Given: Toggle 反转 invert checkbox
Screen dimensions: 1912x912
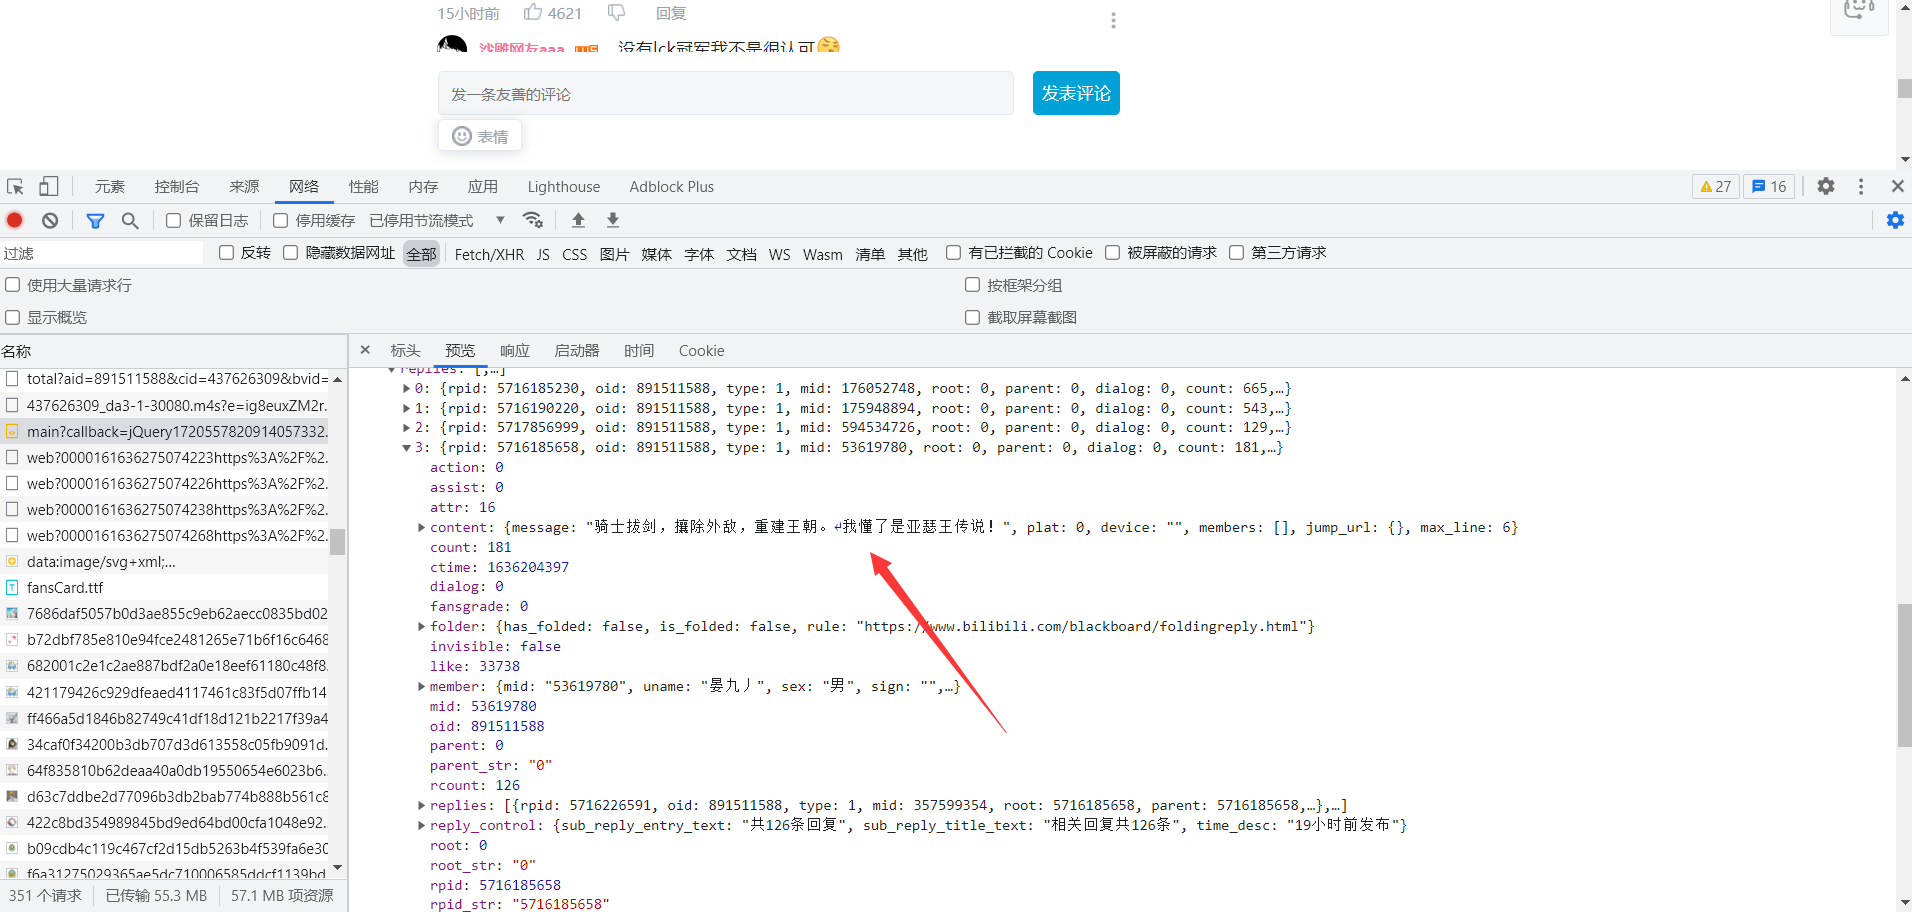Looking at the screenshot, I should pos(226,252).
